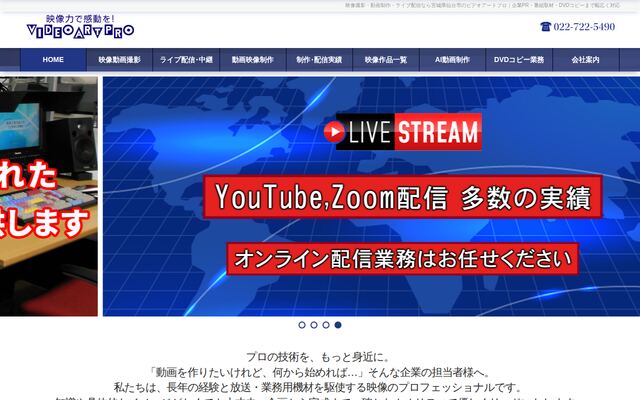Click the telephone icon beside the number

tap(546, 27)
